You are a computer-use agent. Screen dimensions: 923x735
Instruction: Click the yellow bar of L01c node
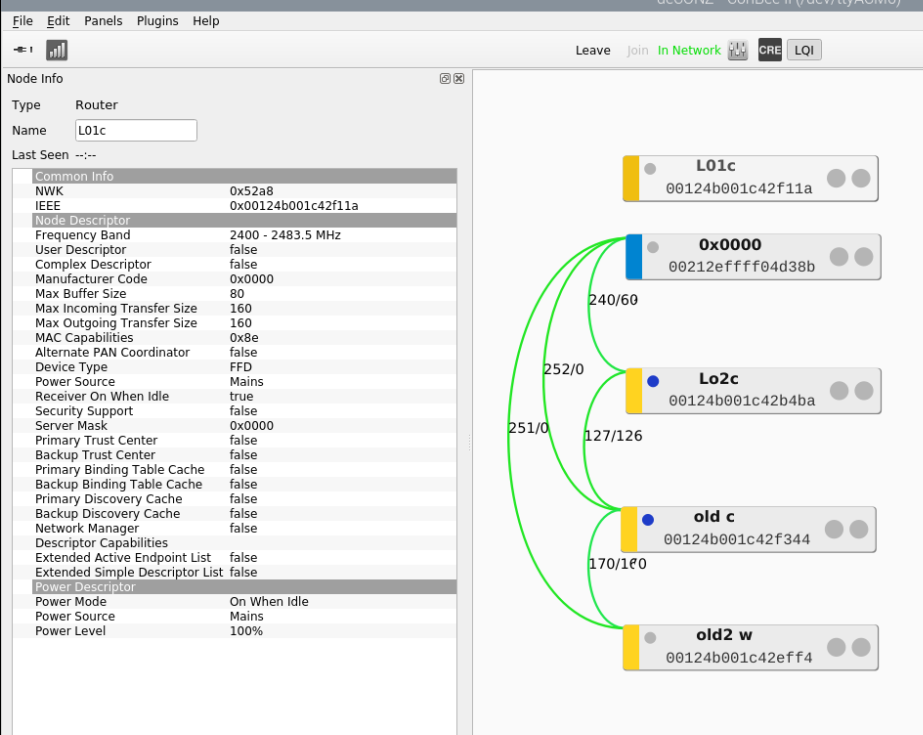pyautogui.click(x=631, y=178)
